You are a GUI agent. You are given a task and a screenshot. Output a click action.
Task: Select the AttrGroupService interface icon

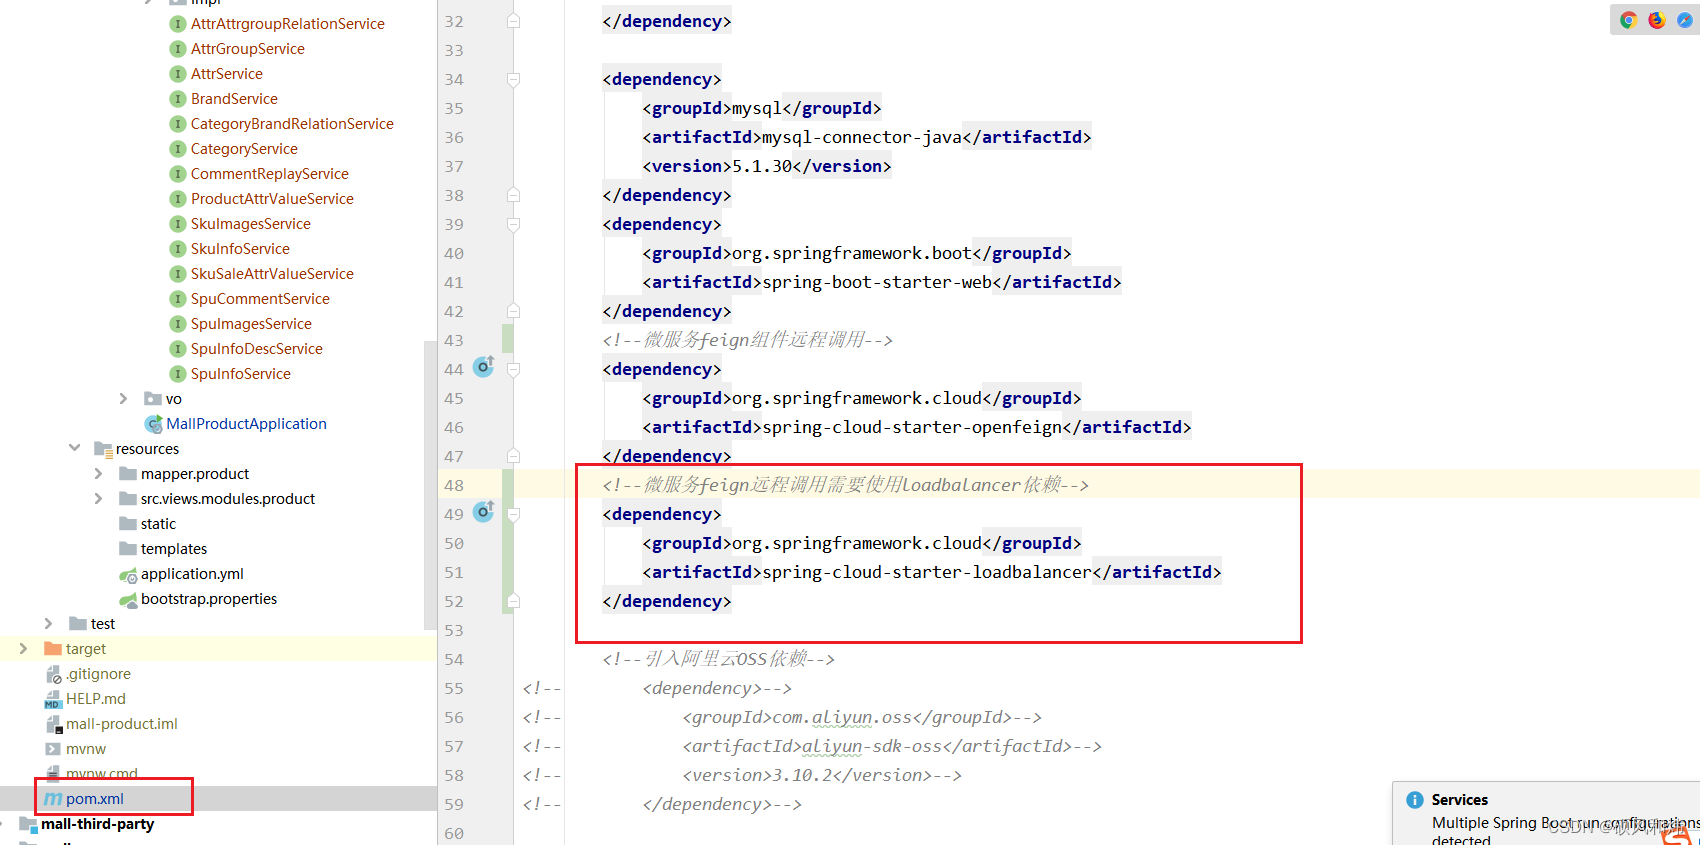point(178,49)
